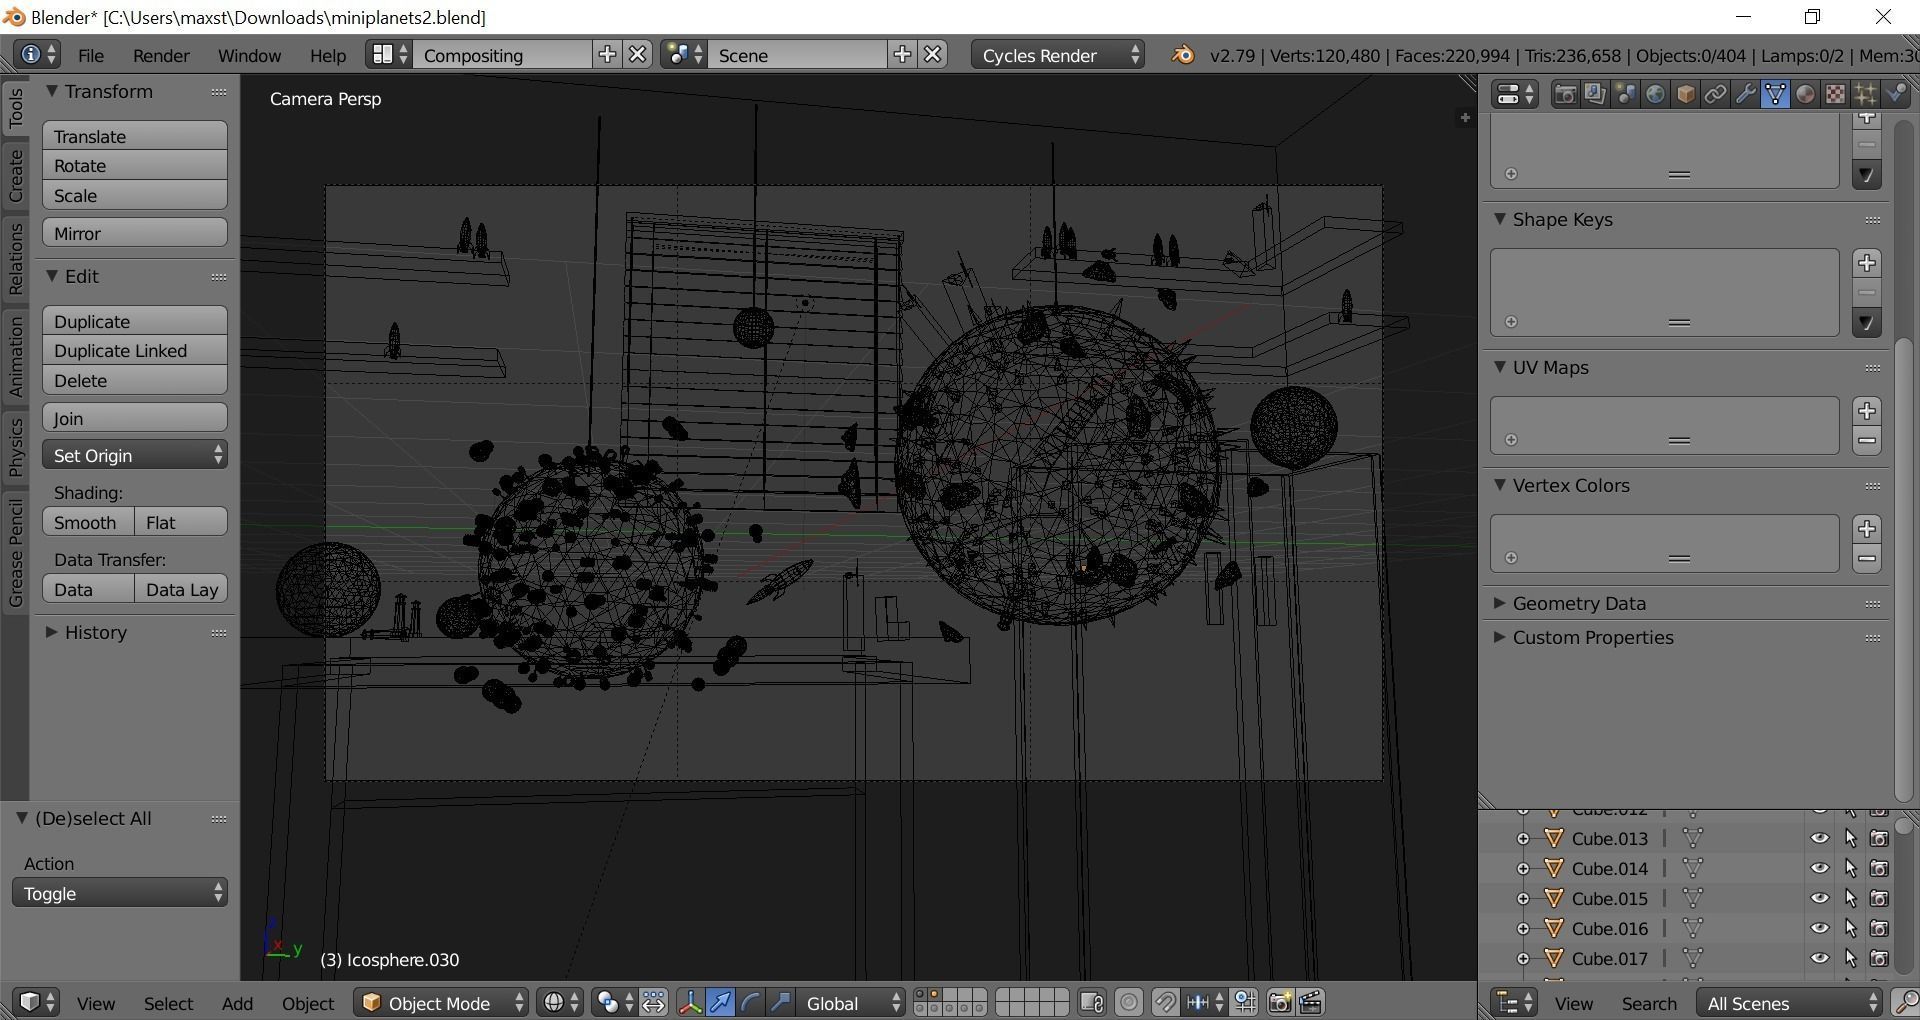1920x1020 pixels.
Task: Expand the Geometry Data panel
Action: (x=1578, y=603)
